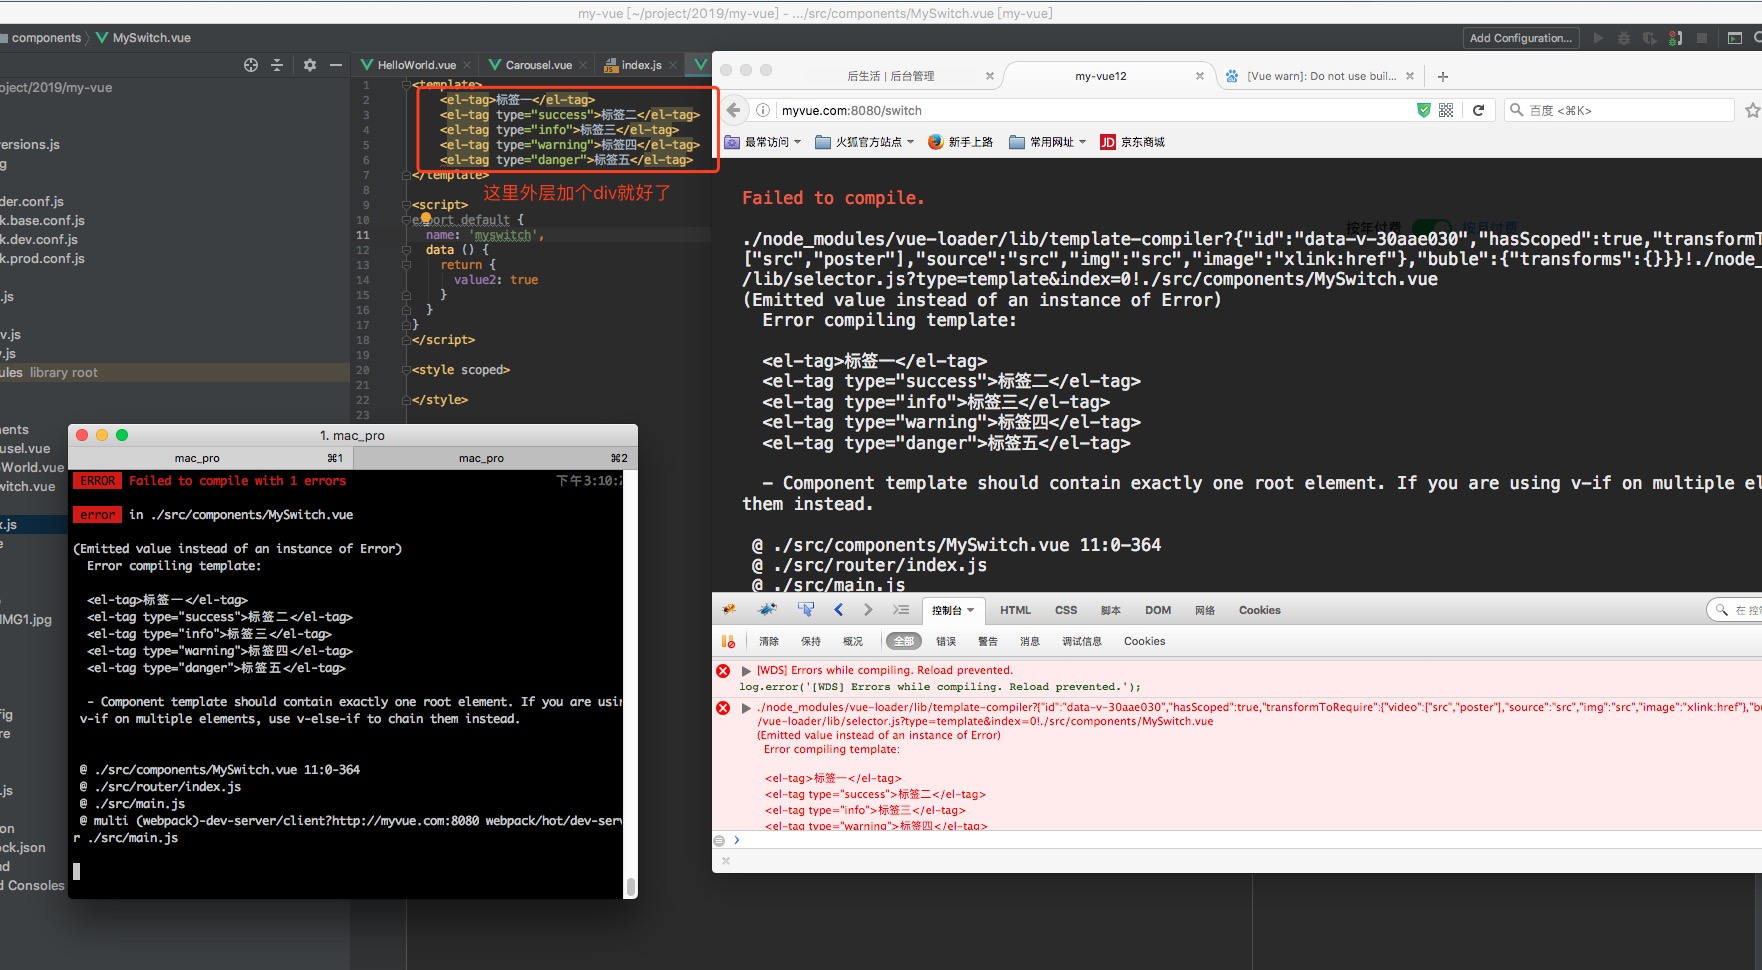1762x970 pixels.
Task: Toggle the 保持 persist option in console
Action: click(x=811, y=641)
